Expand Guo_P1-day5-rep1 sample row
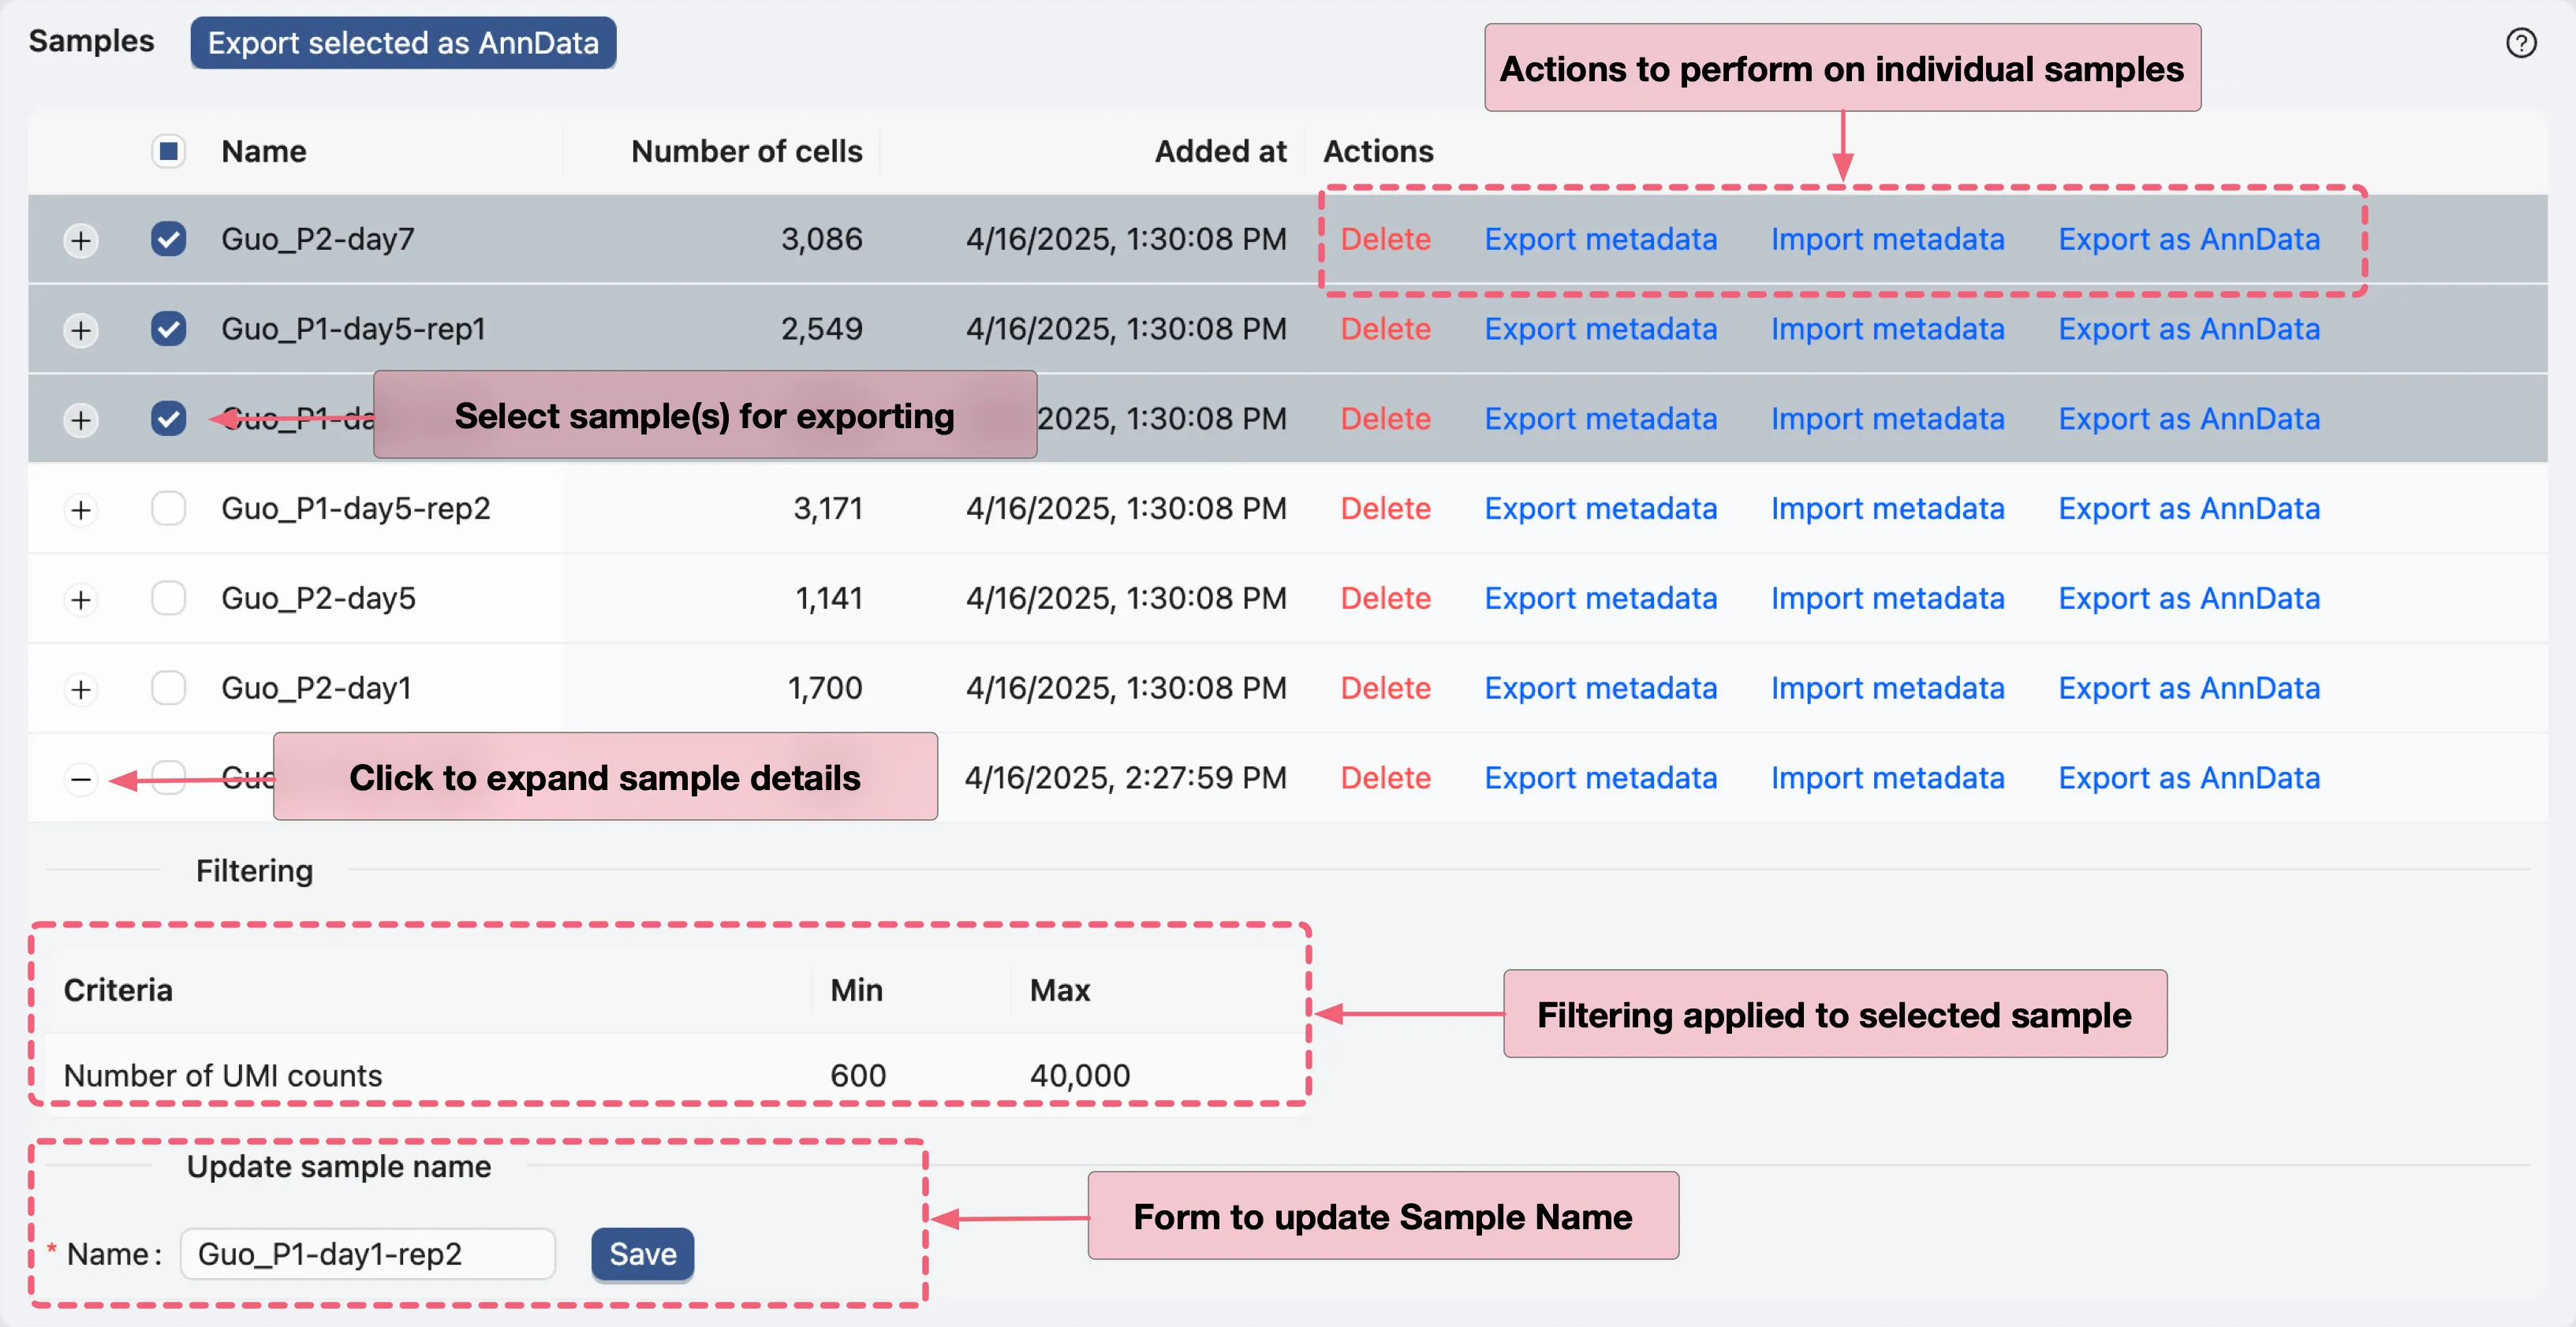 (81, 330)
